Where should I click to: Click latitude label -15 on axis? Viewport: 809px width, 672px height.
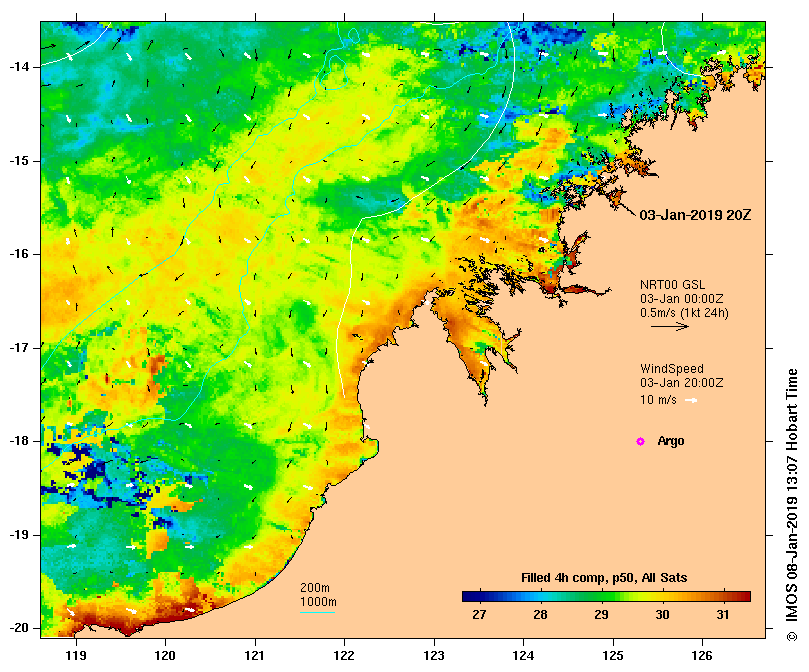pos(19,161)
